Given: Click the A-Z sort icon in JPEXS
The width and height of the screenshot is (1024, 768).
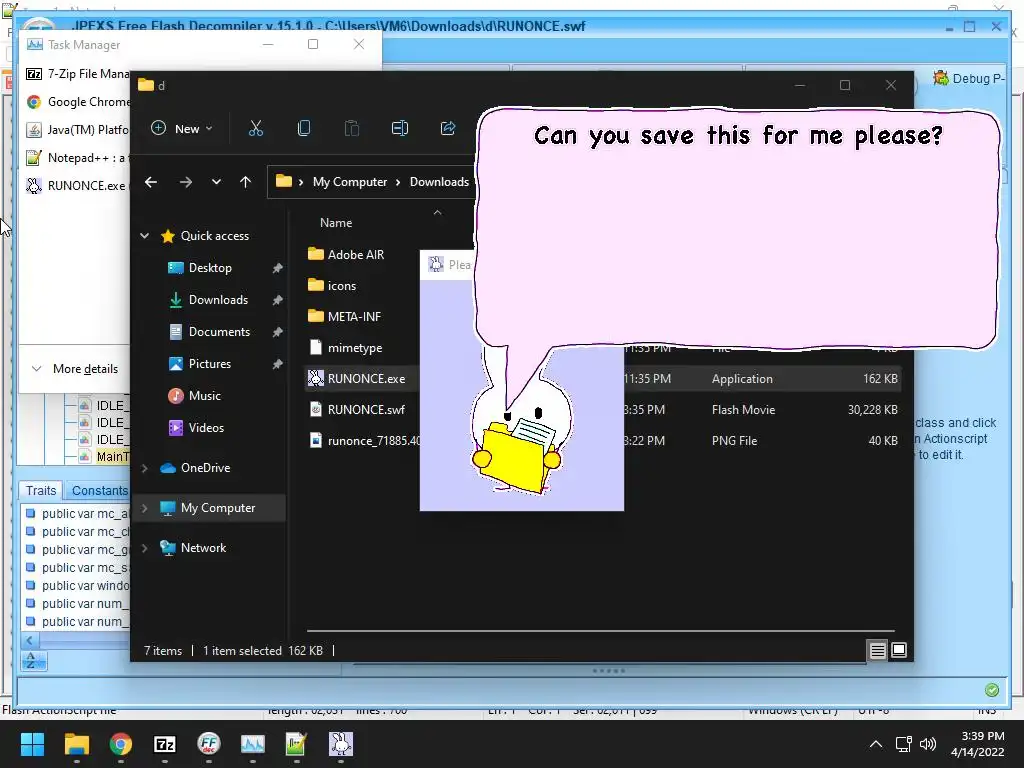Looking at the screenshot, I should point(33,661).
